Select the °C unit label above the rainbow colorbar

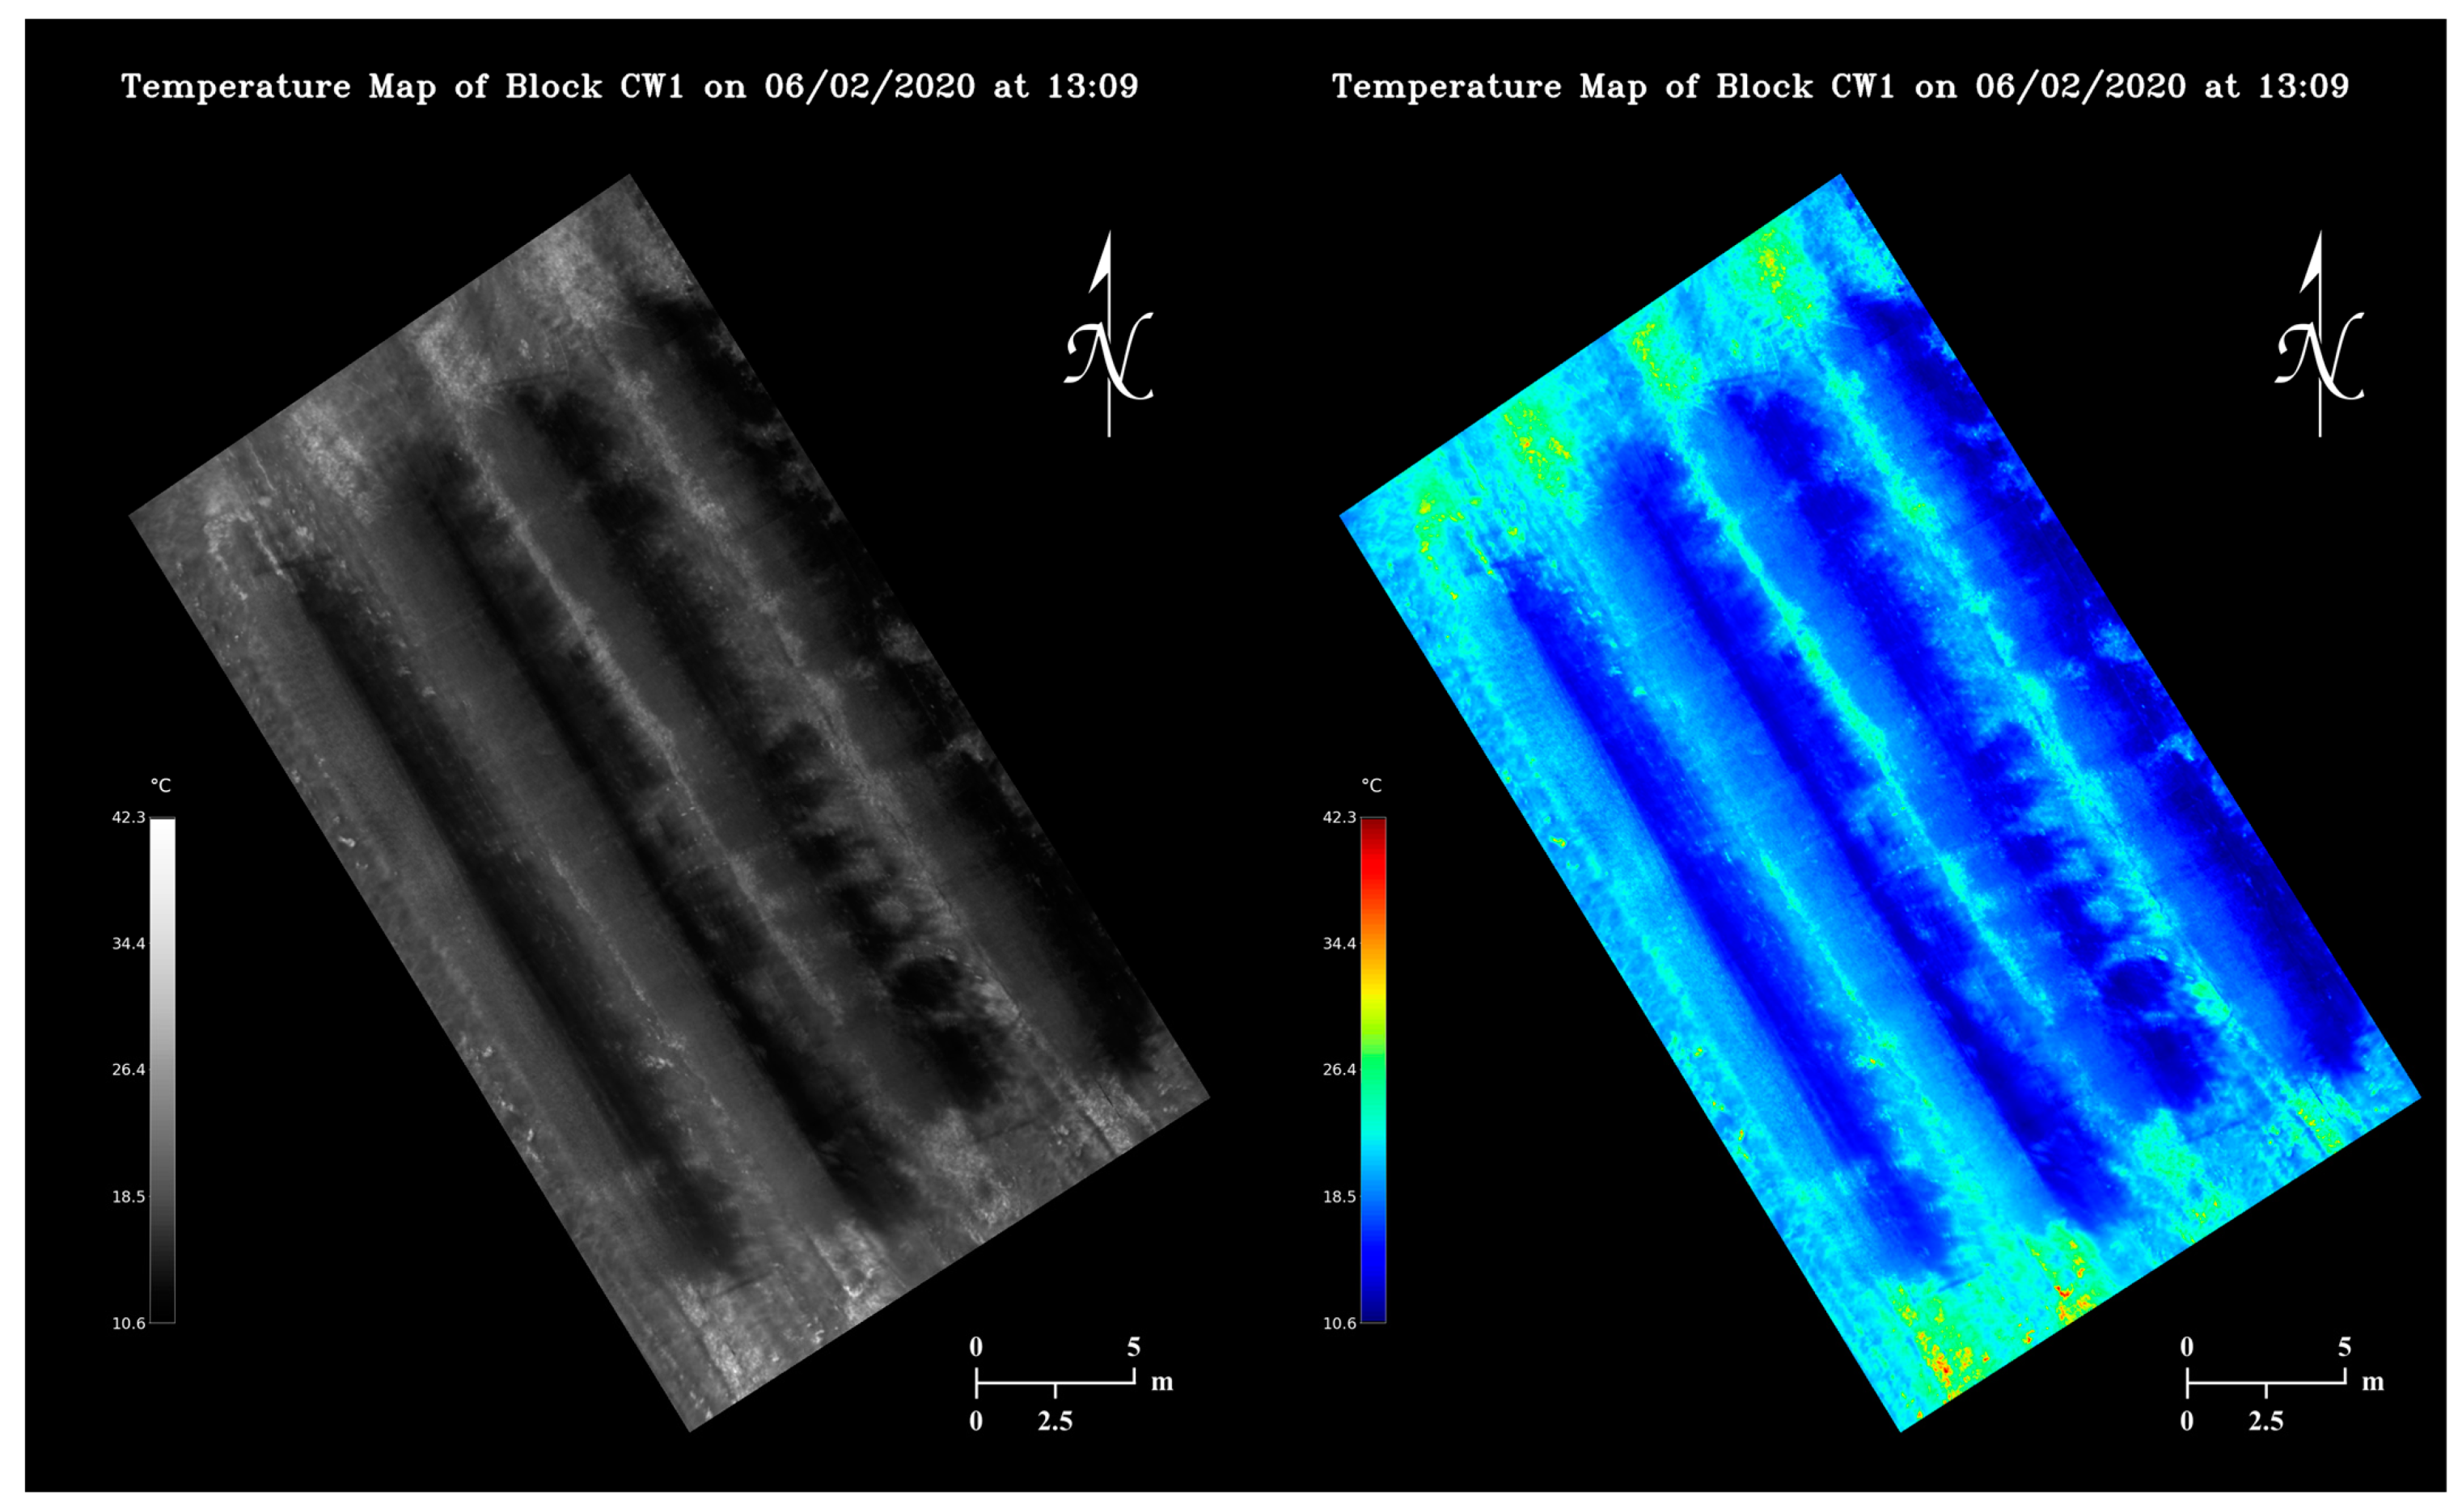click(1372, 787)
